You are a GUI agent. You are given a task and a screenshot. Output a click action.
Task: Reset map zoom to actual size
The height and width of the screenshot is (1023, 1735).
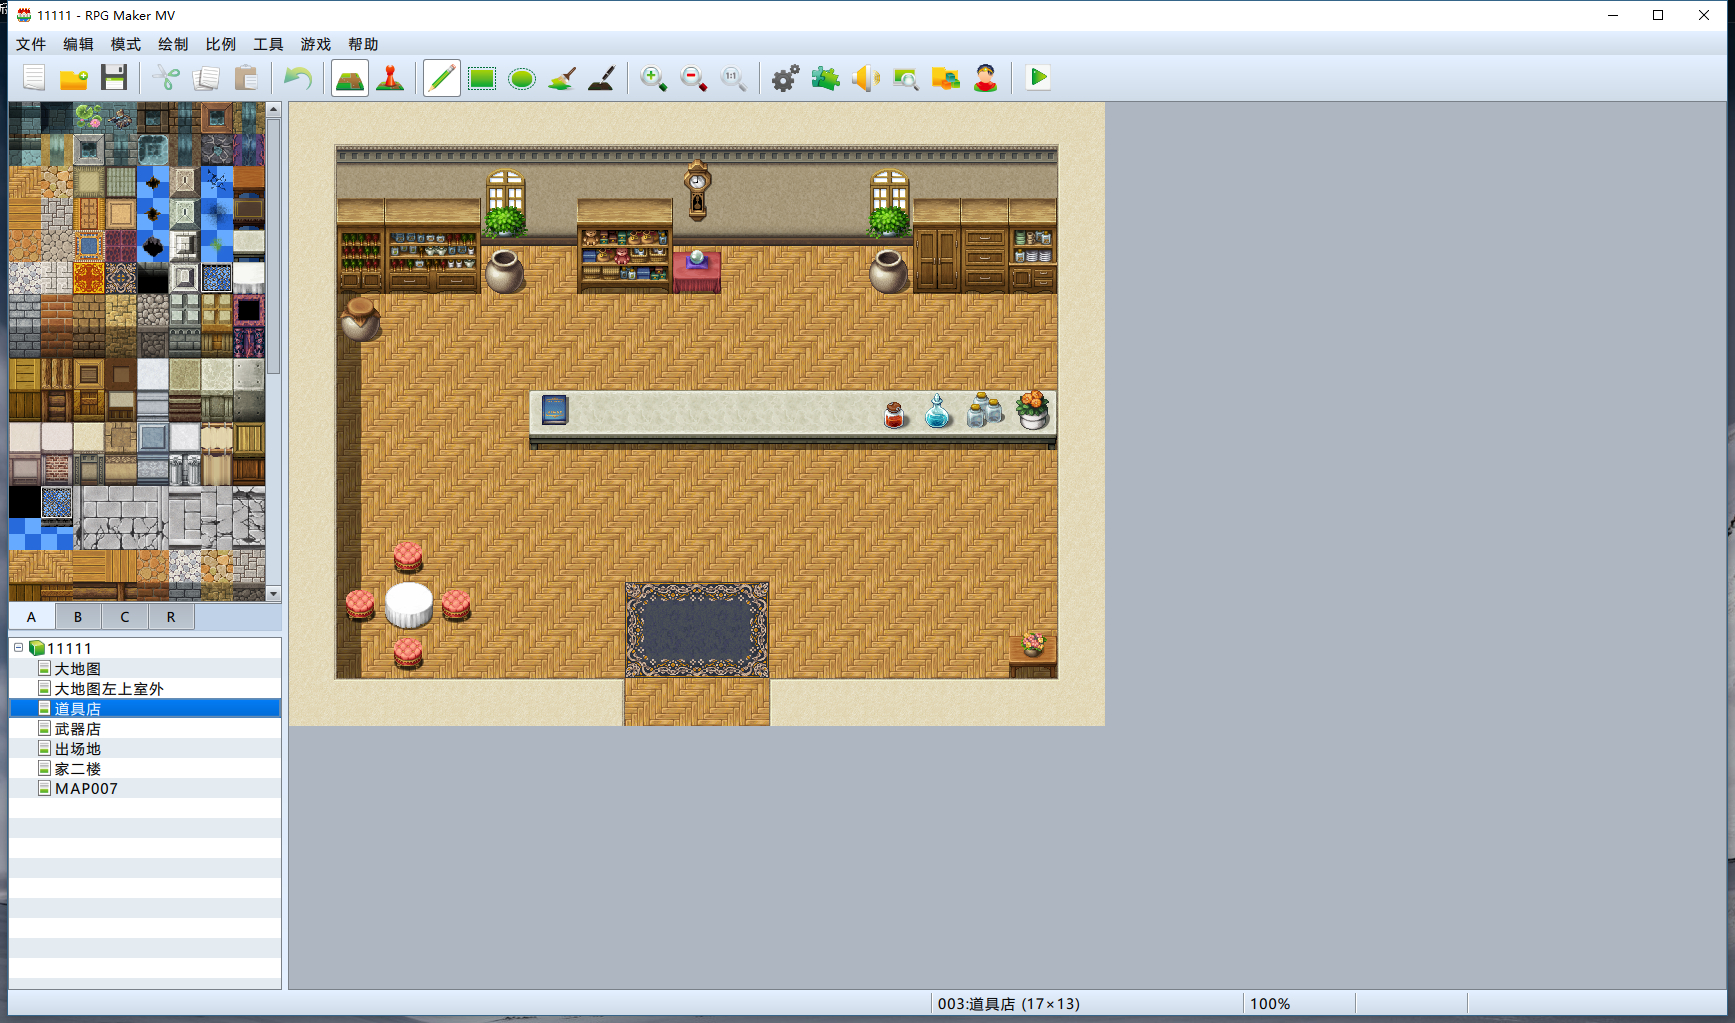pyautogui.click(x=734, y=78)
